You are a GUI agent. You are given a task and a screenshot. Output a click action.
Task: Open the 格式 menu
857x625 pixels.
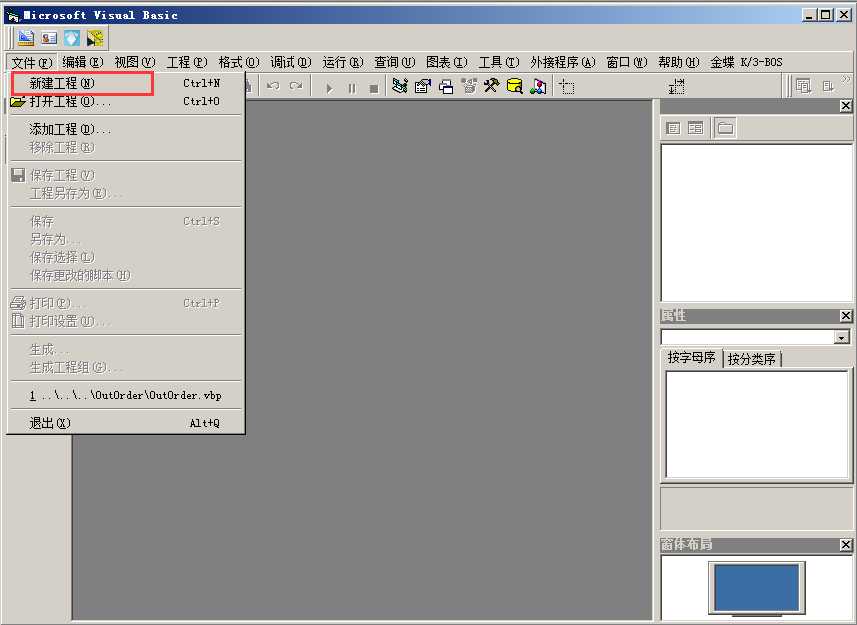tap(239, 62)
